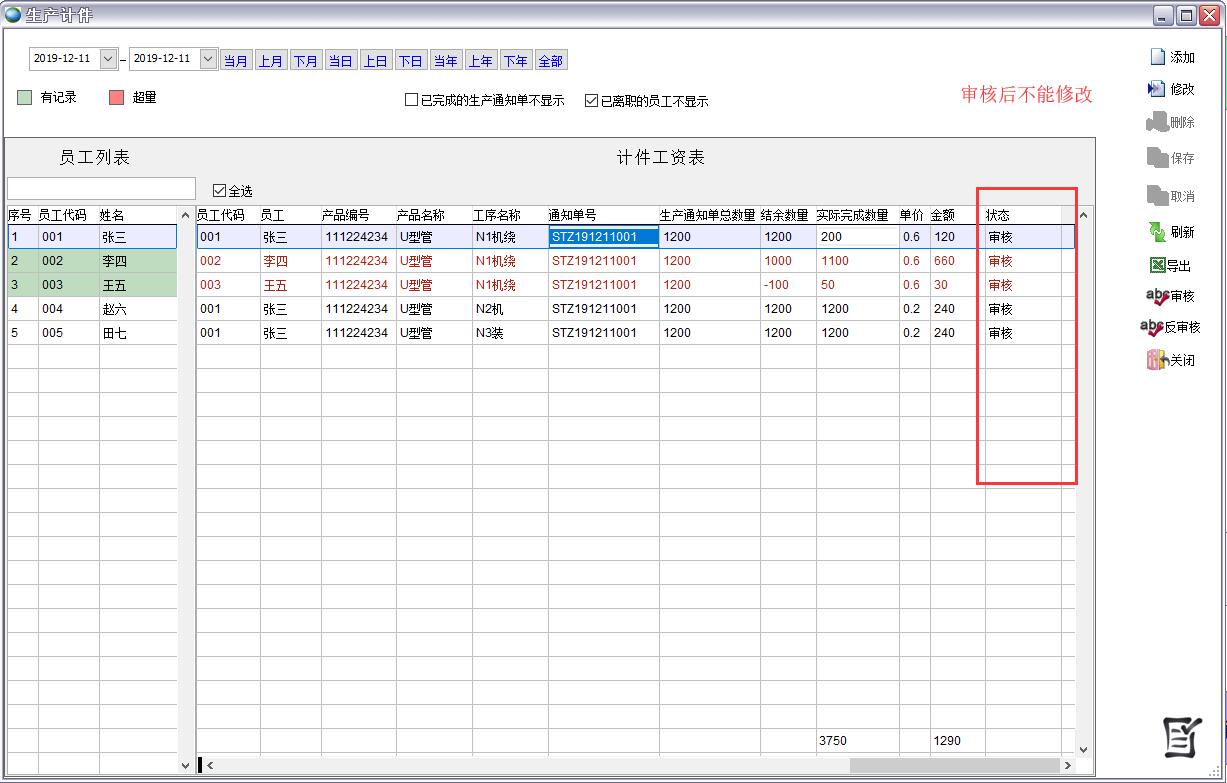Select the 全部 date range shortcut
The height and width of the screenshot is (783, 1227).
551,61
